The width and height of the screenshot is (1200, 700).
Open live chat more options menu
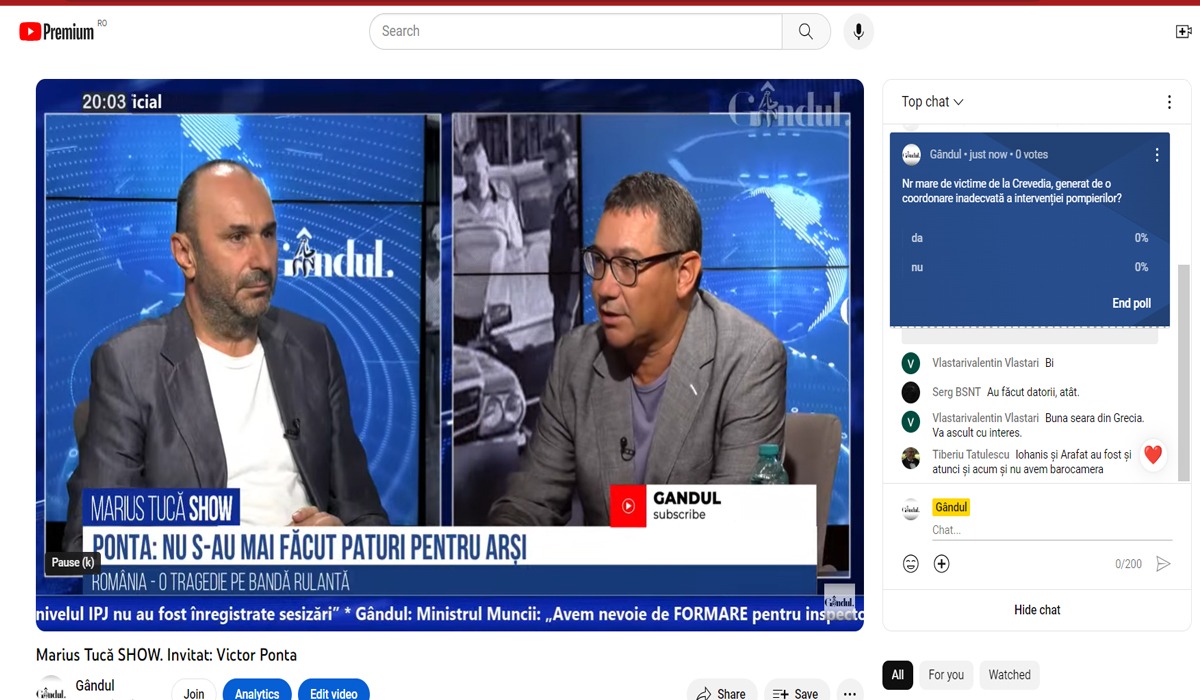pos(1169,102)
